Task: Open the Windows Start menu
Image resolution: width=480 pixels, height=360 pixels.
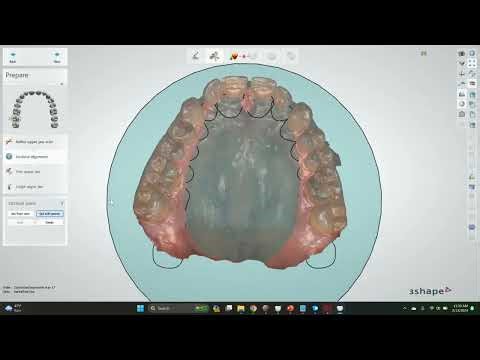Action: click(x=140, y=308)
